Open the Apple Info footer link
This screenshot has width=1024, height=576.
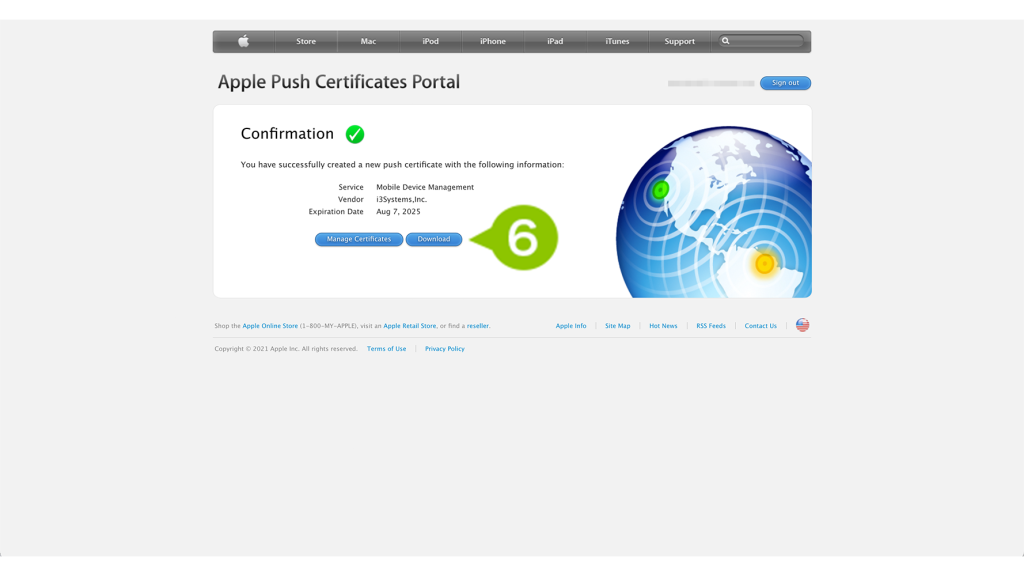pyautogui.click(x=571, y=326)
